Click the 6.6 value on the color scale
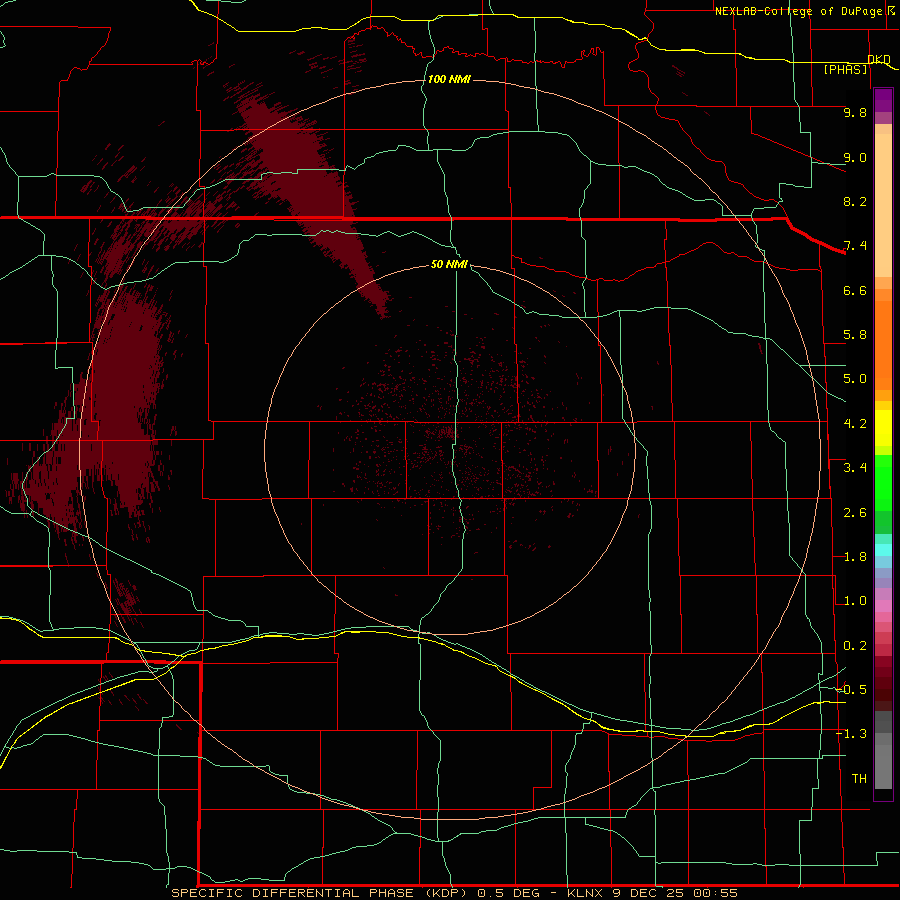Image resolution: width=900 pixels, height=900 pixels. [855, 290]
